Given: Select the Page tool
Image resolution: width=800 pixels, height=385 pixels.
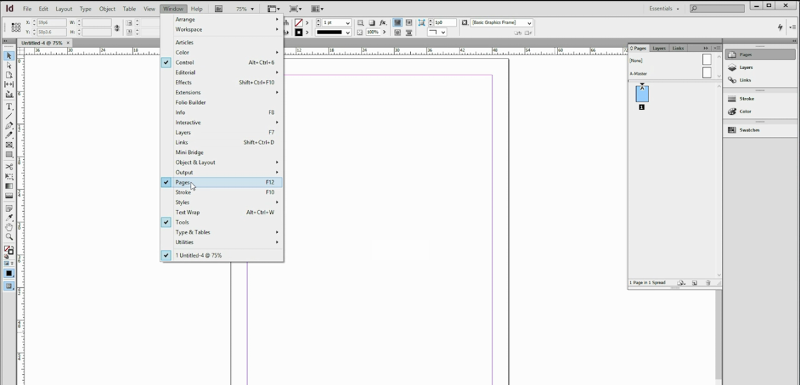Looking at the screenshot, I should [x=9, y=75].
